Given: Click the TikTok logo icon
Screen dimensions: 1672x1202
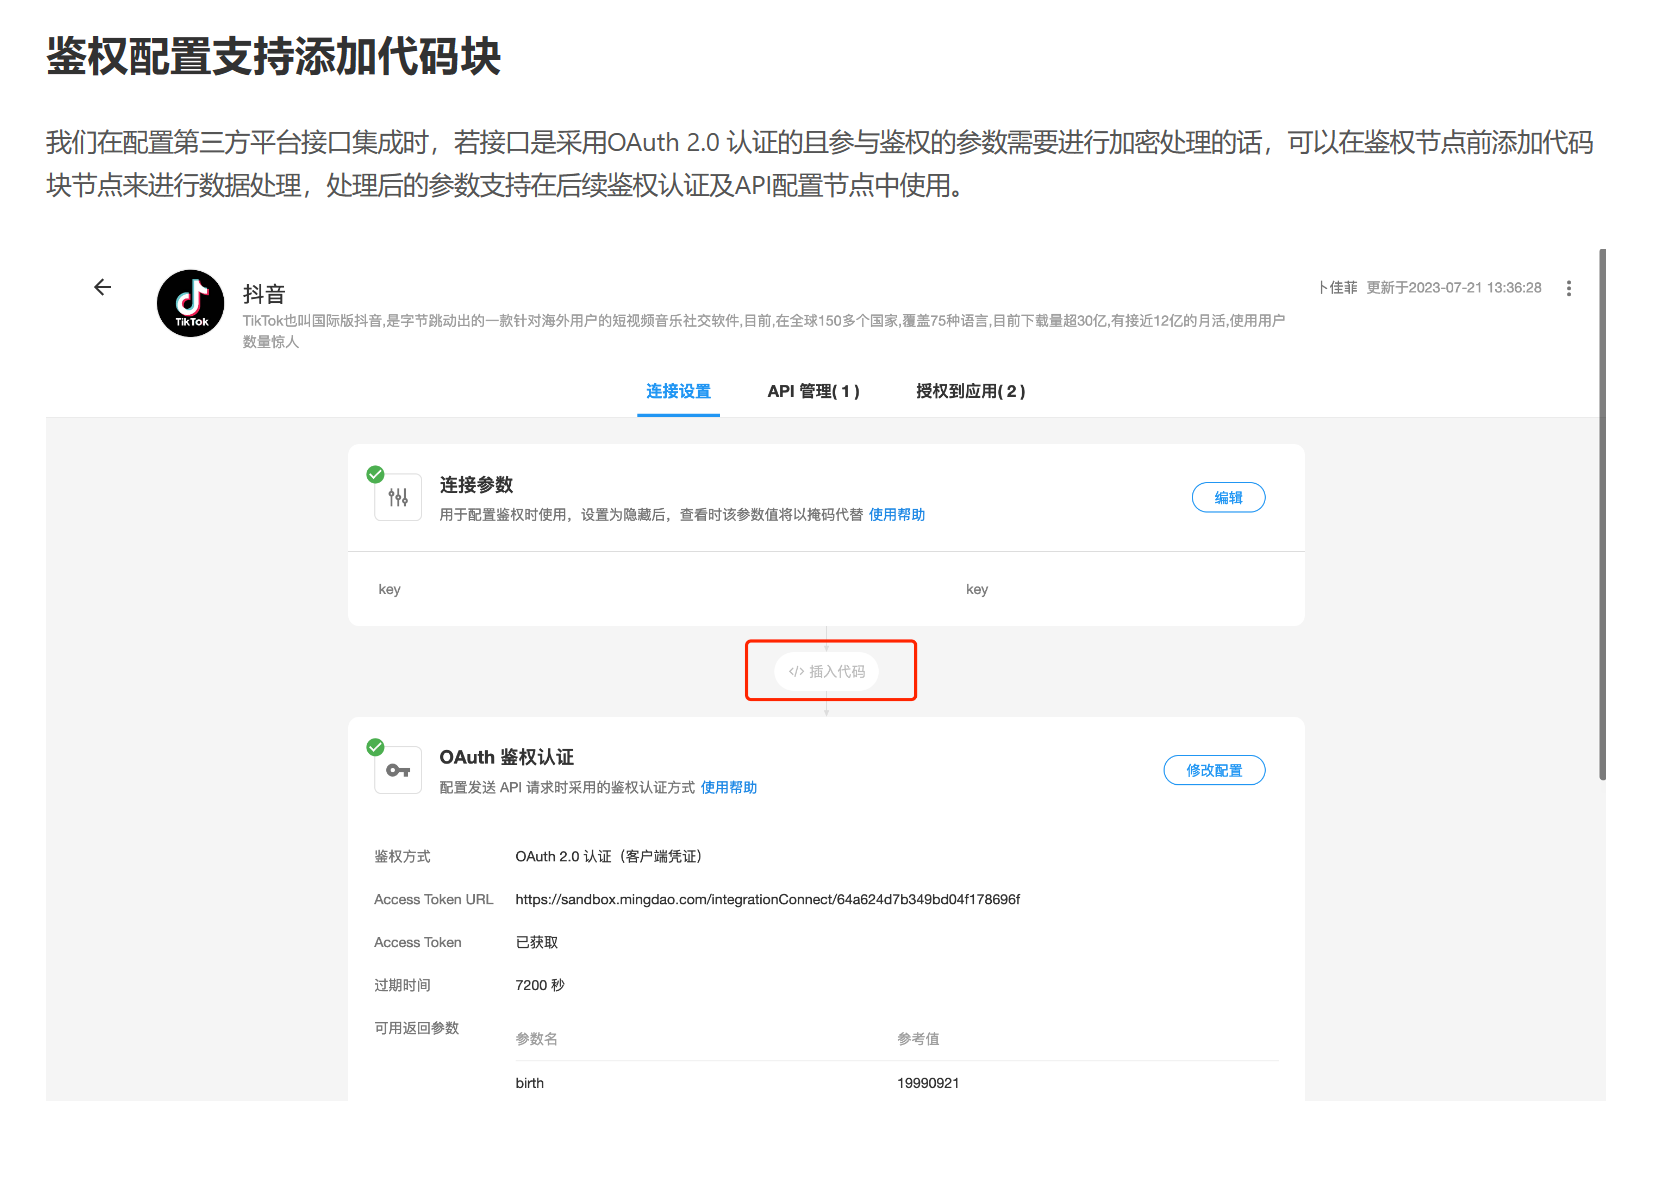Looking at the screenshot, I should click(x=190, y=303).
